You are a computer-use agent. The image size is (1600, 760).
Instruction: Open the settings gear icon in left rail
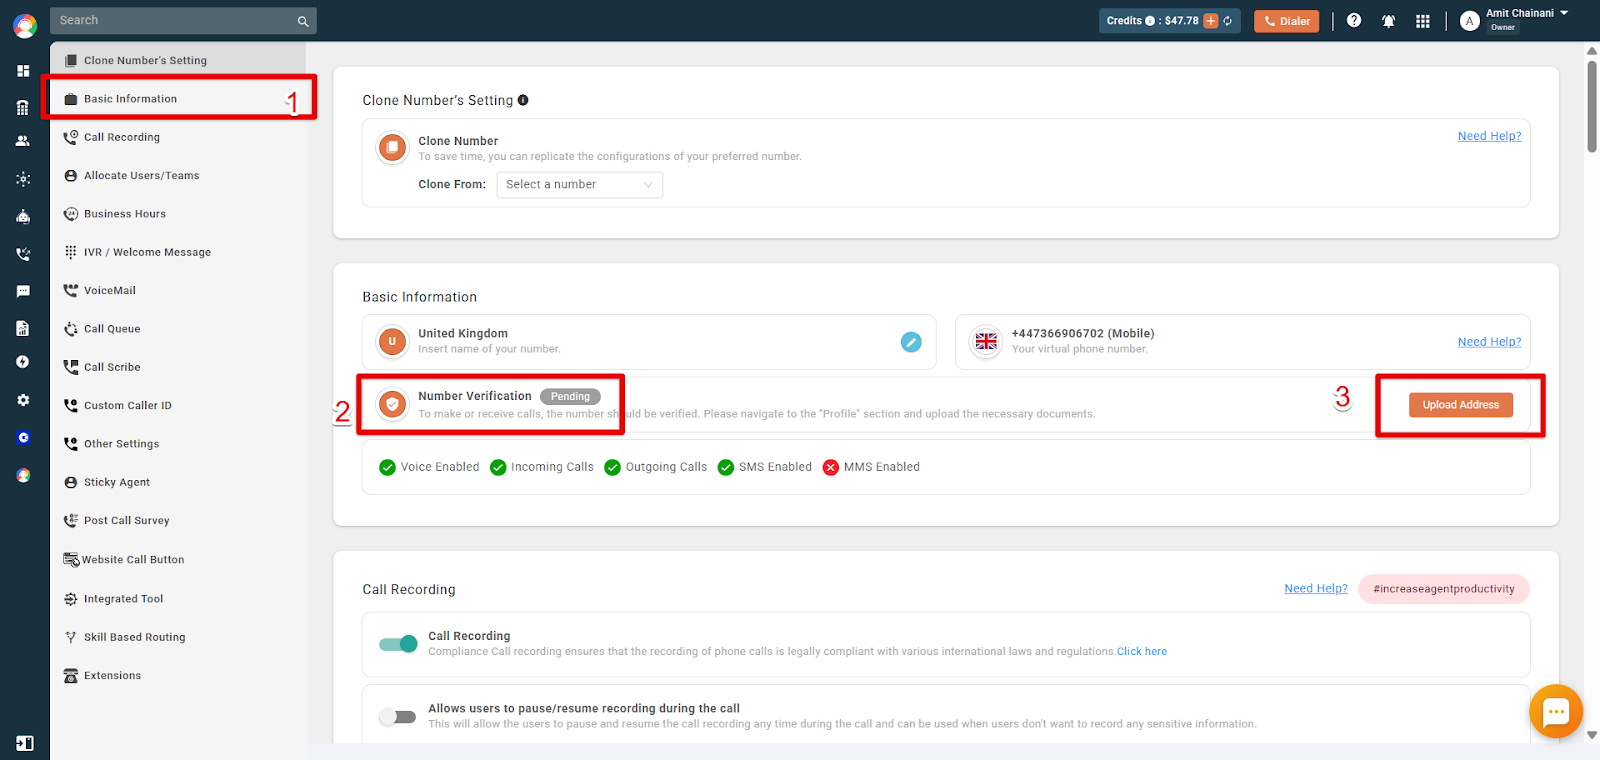point(23,400)
